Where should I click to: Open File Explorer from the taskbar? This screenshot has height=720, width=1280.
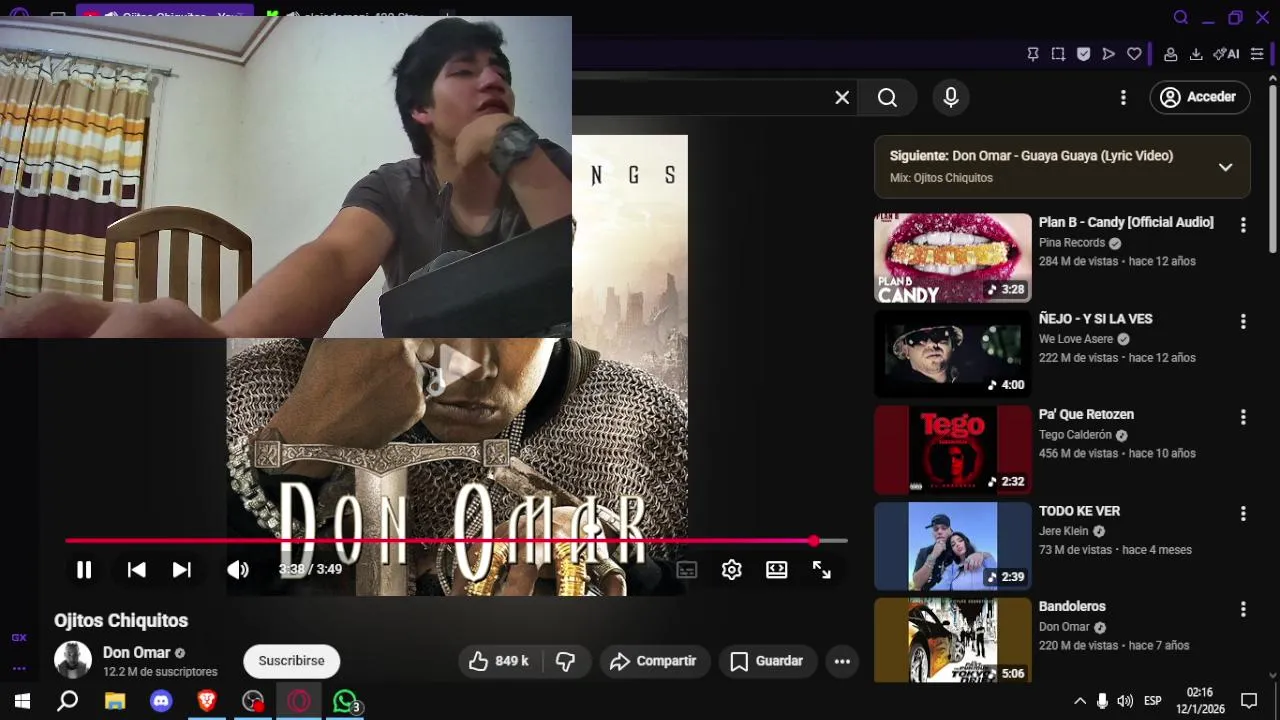115,701
